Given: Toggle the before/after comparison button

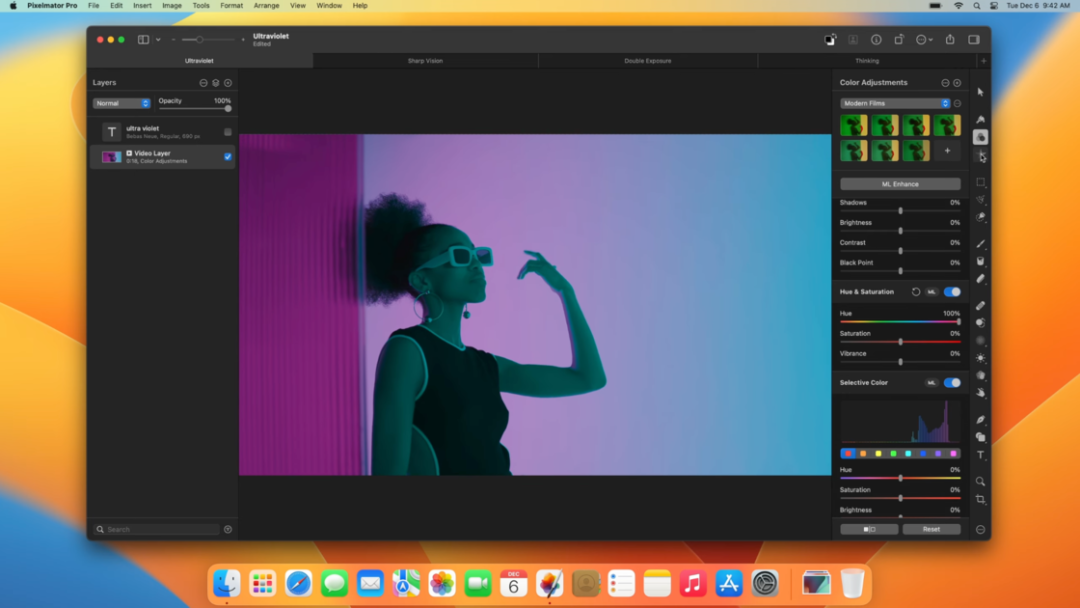Looking at the screenshot, I should 869,530.
